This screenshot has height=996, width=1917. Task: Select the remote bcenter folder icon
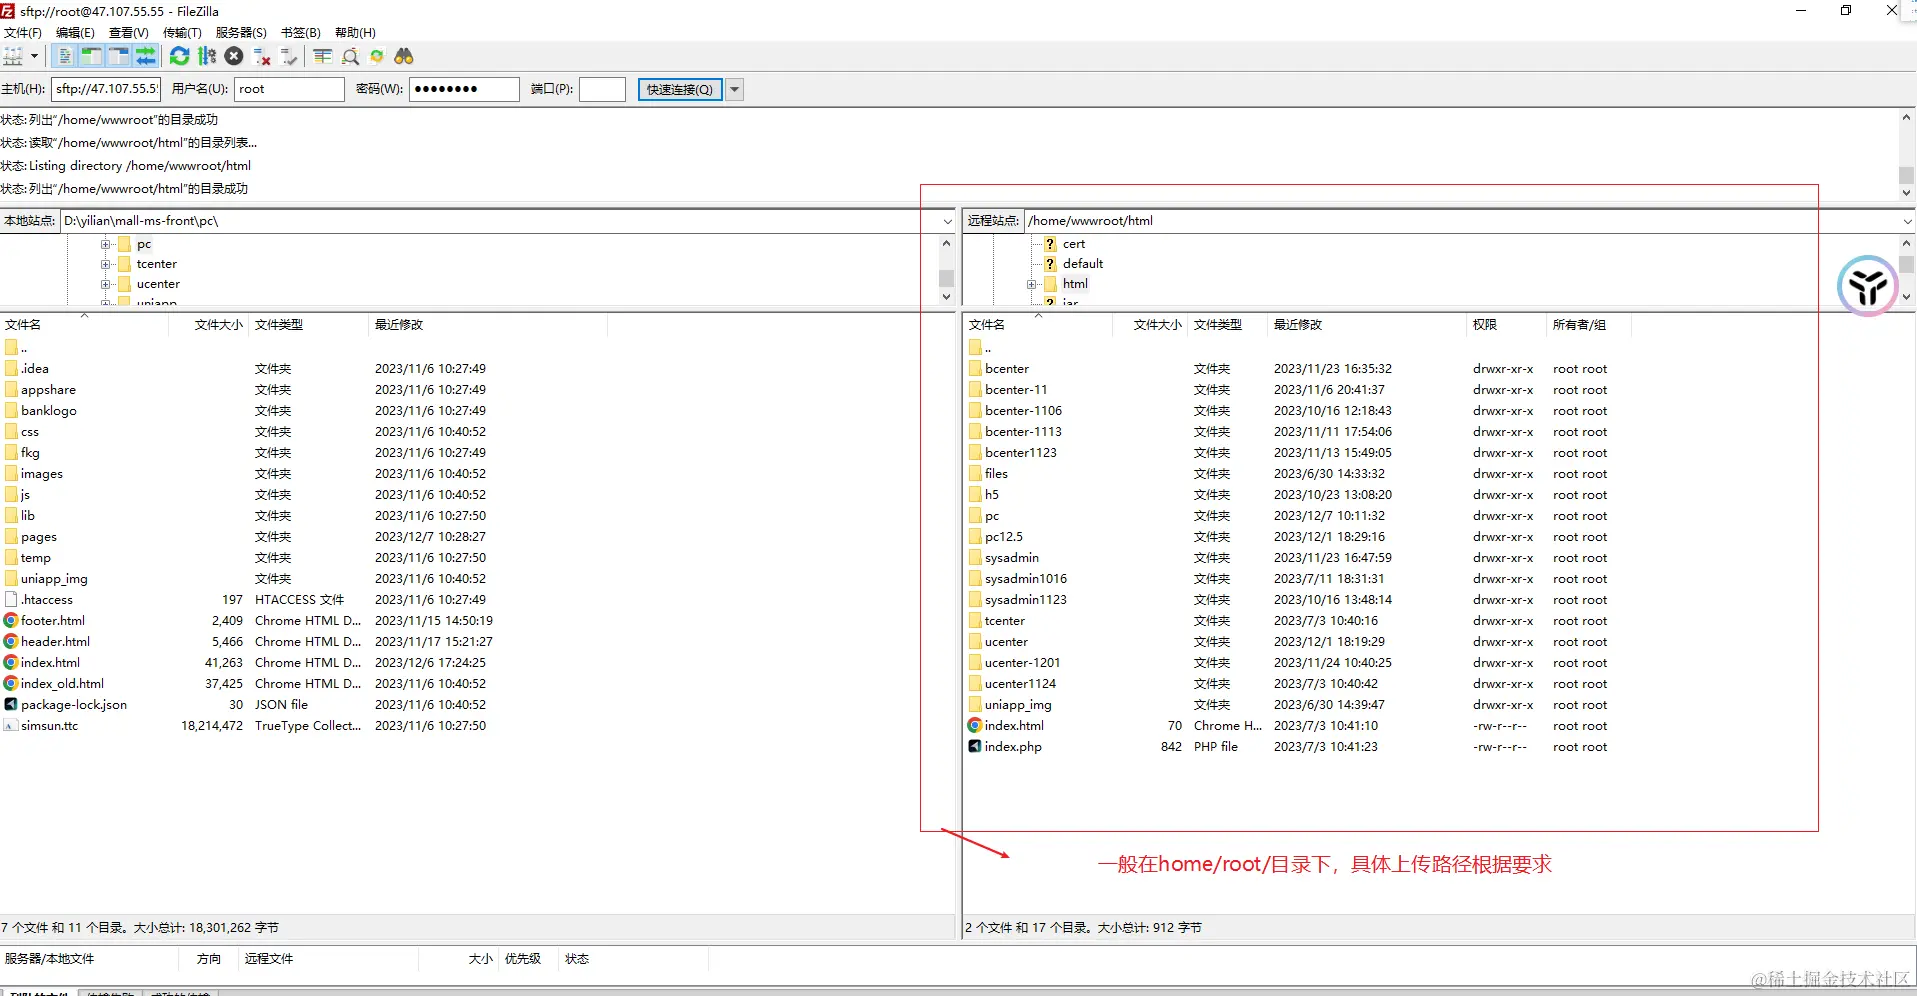pyautogui.click(x=975, y=369)
